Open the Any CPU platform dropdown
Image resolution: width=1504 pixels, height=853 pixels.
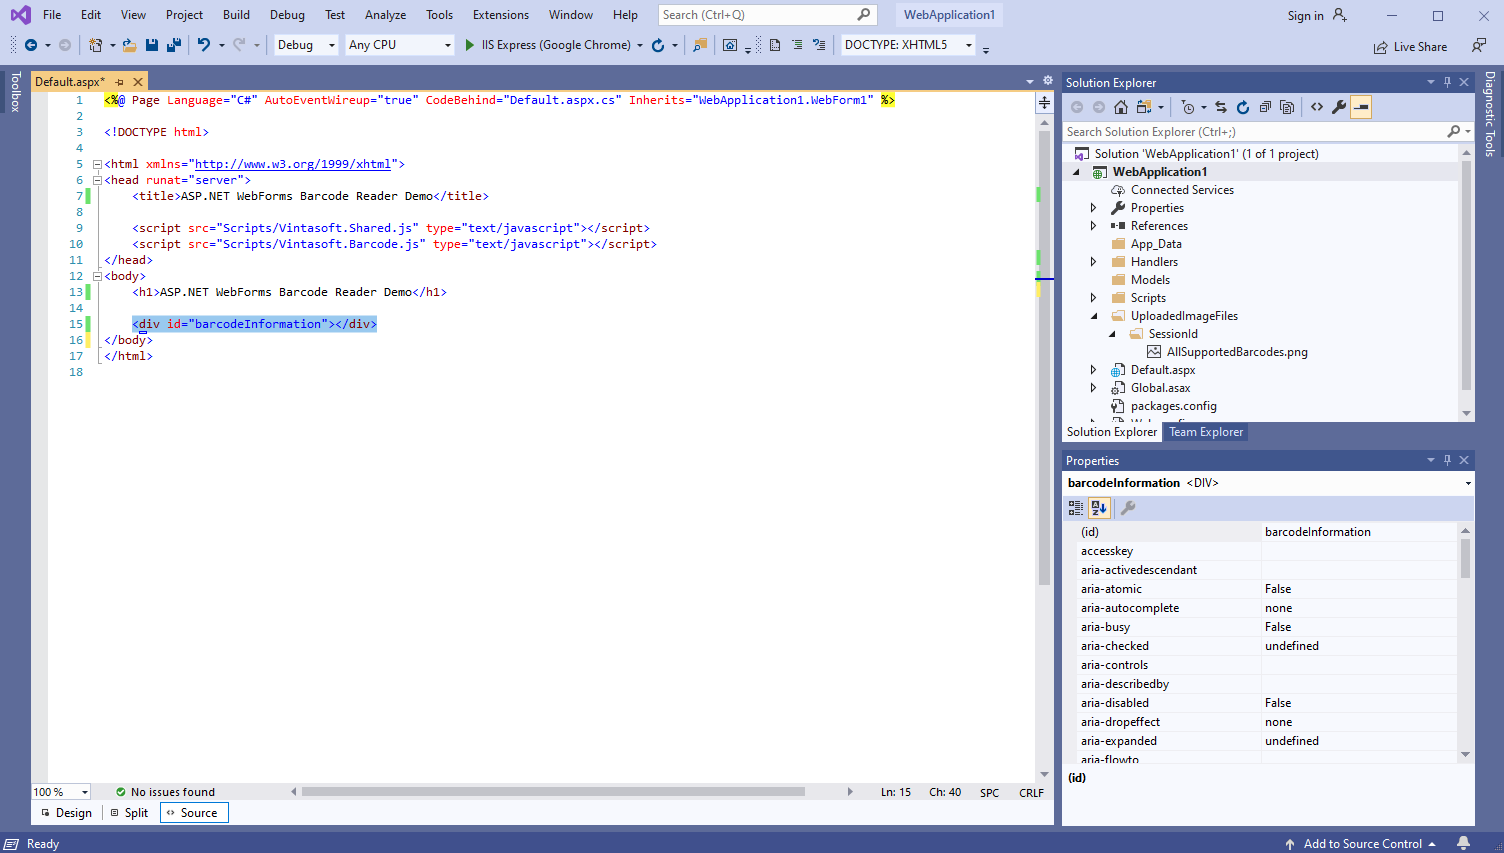tap(399, 45)
